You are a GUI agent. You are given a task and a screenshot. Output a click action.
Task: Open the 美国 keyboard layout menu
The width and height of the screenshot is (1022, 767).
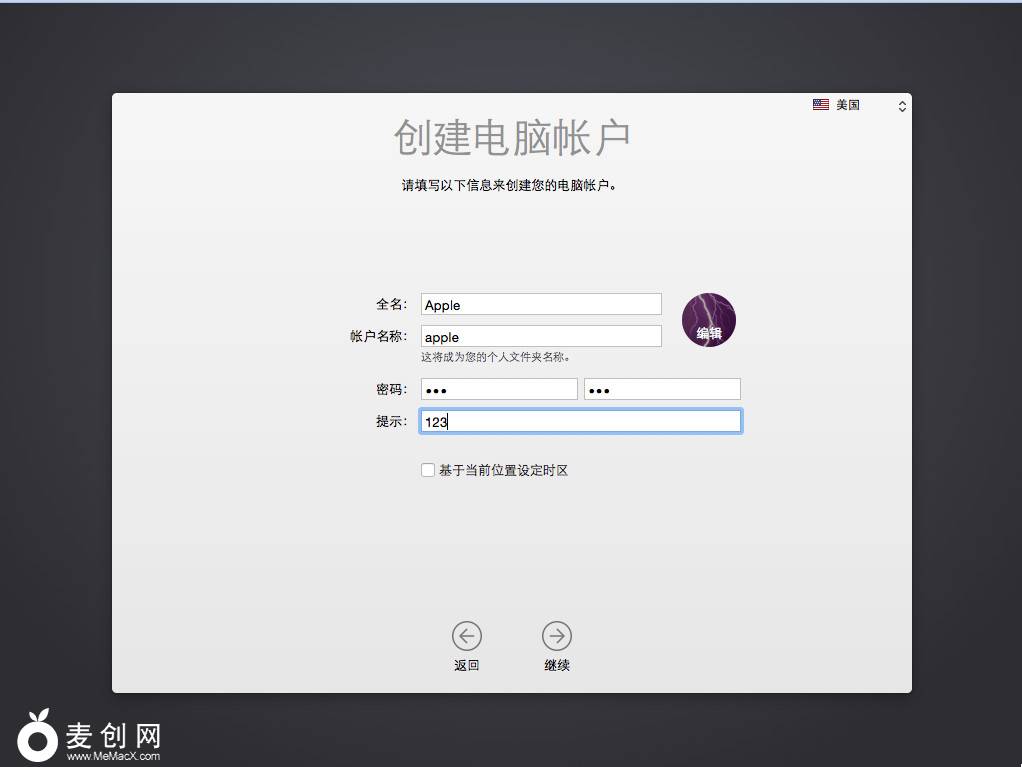848,105
